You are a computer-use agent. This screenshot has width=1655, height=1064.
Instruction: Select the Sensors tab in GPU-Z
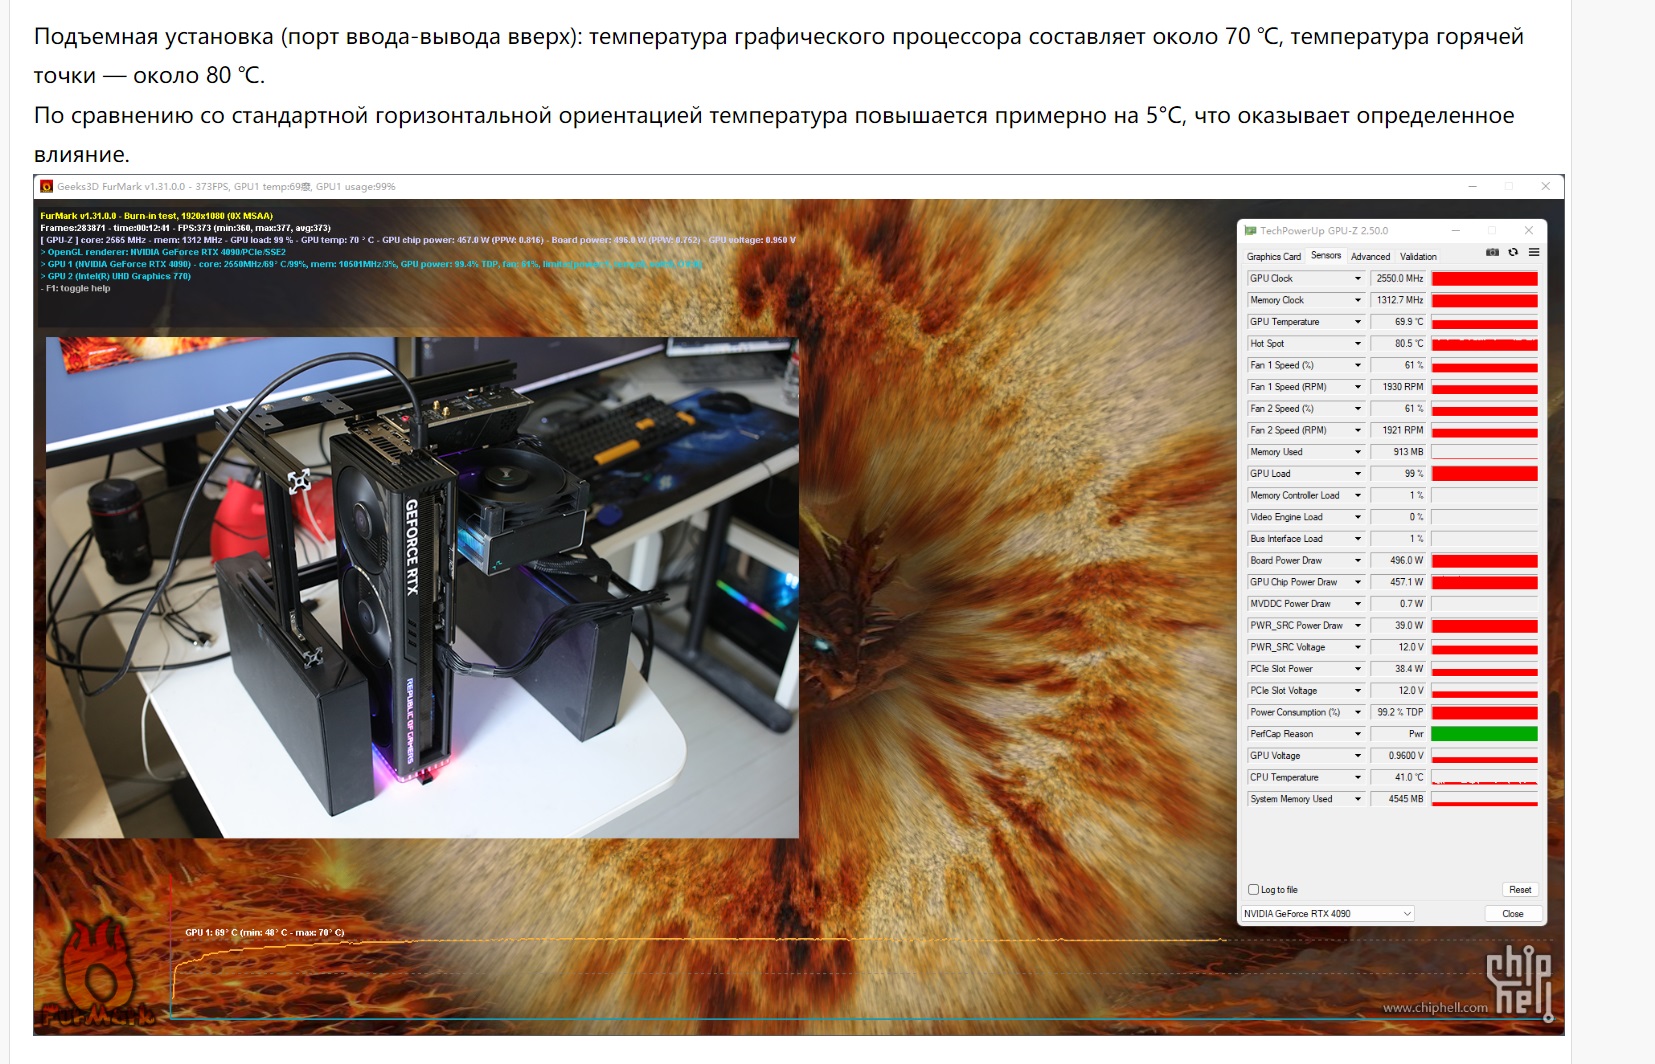coord(1326,256)
